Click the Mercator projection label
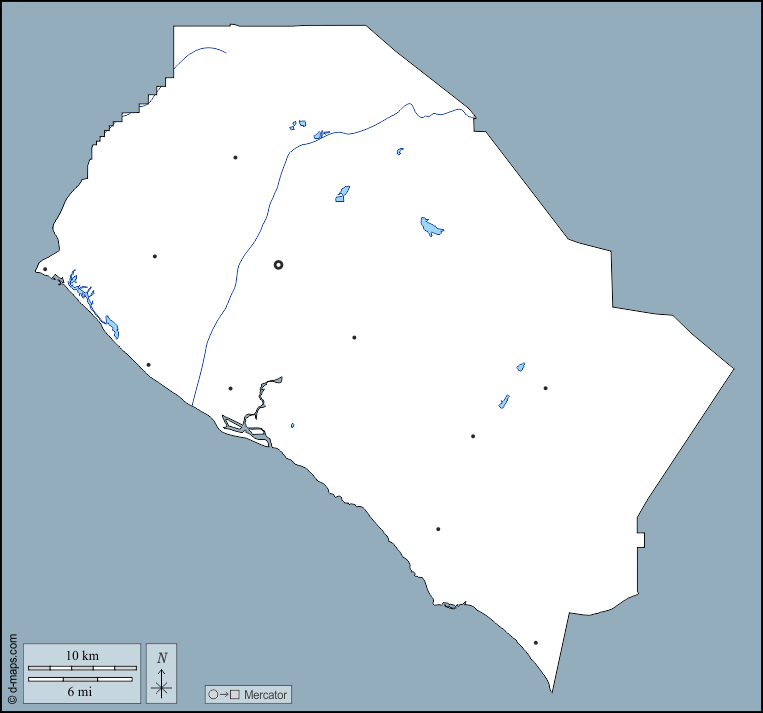 265,694
